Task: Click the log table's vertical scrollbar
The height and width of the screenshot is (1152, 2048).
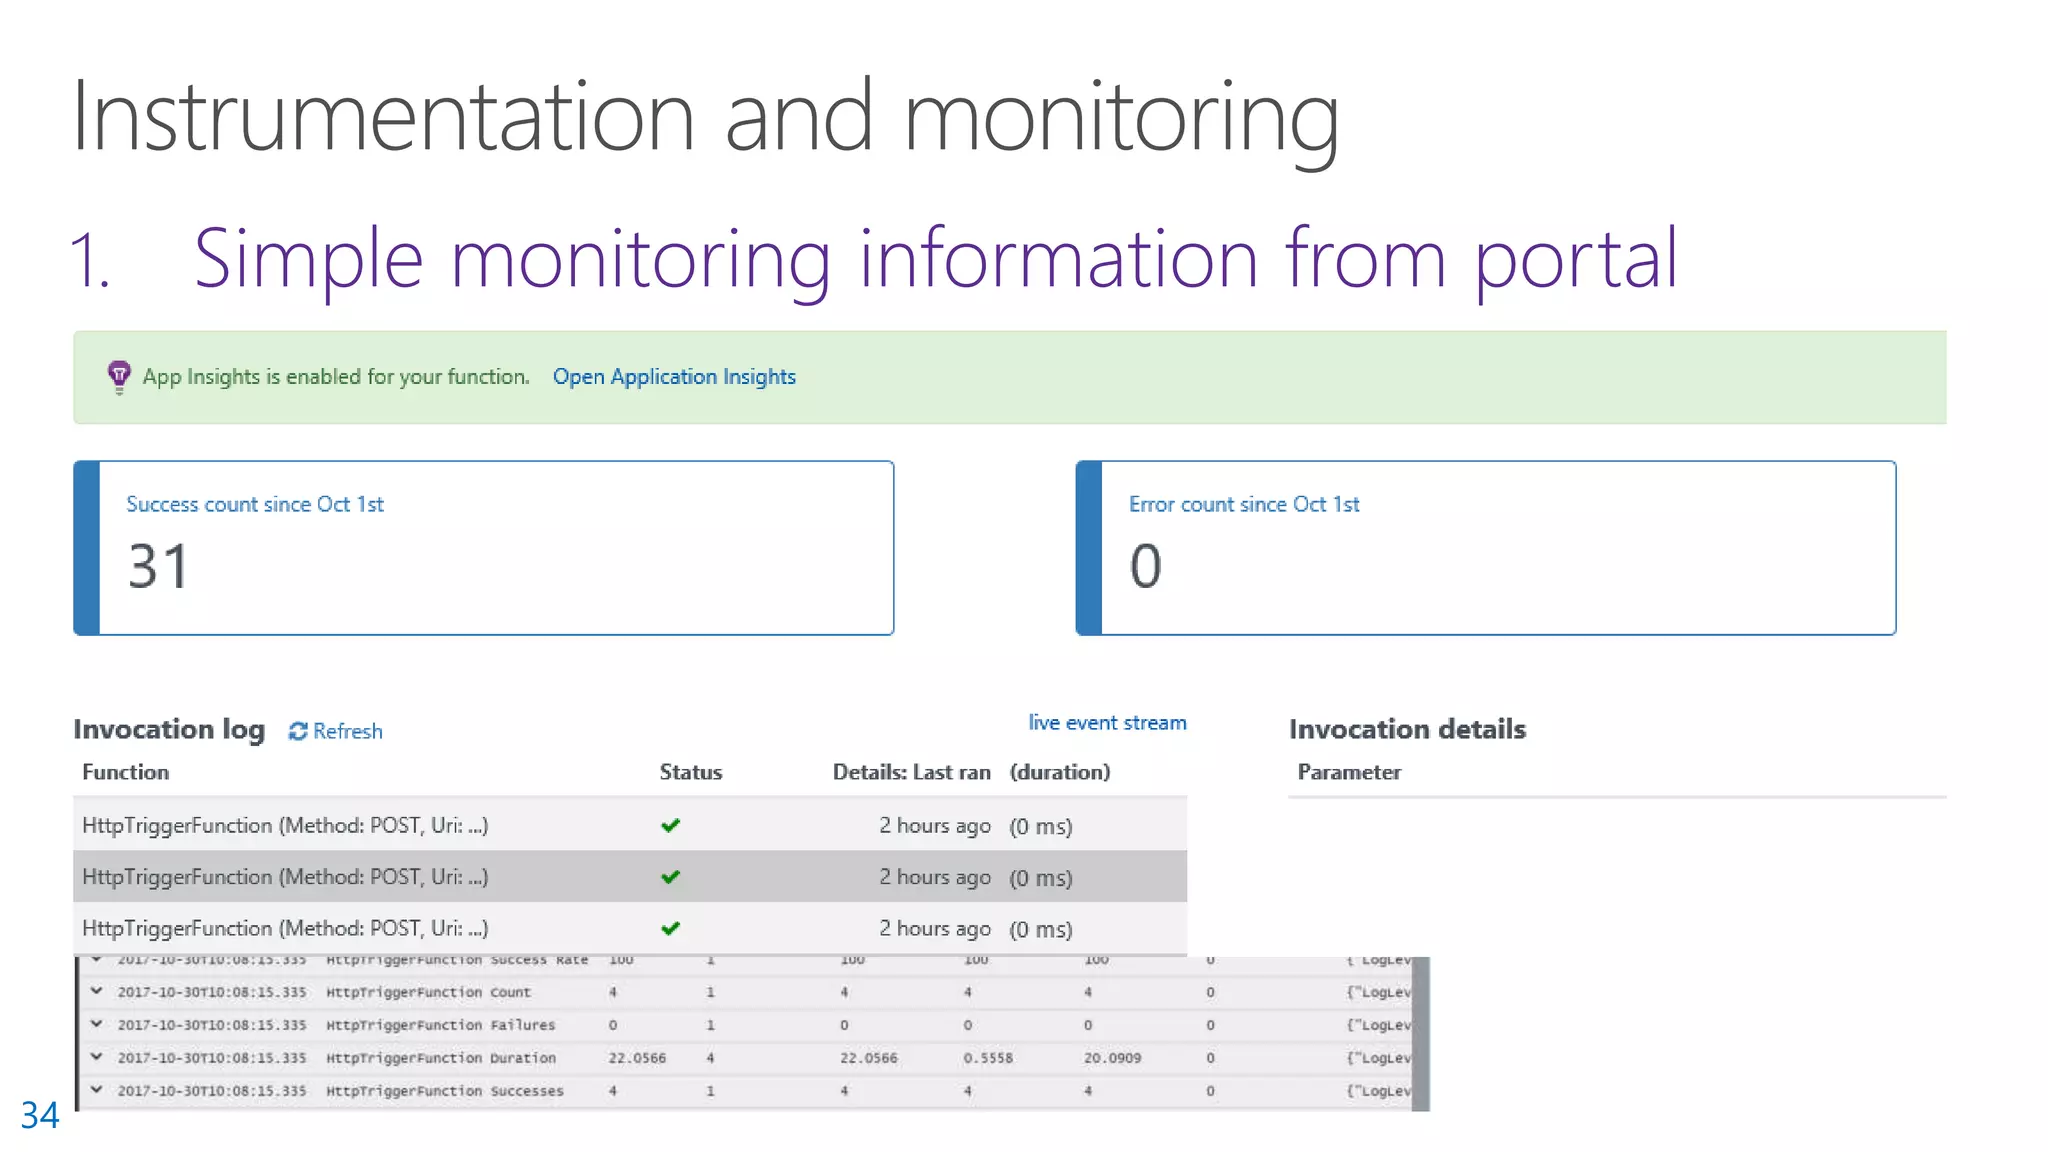Action: 1421,1032
